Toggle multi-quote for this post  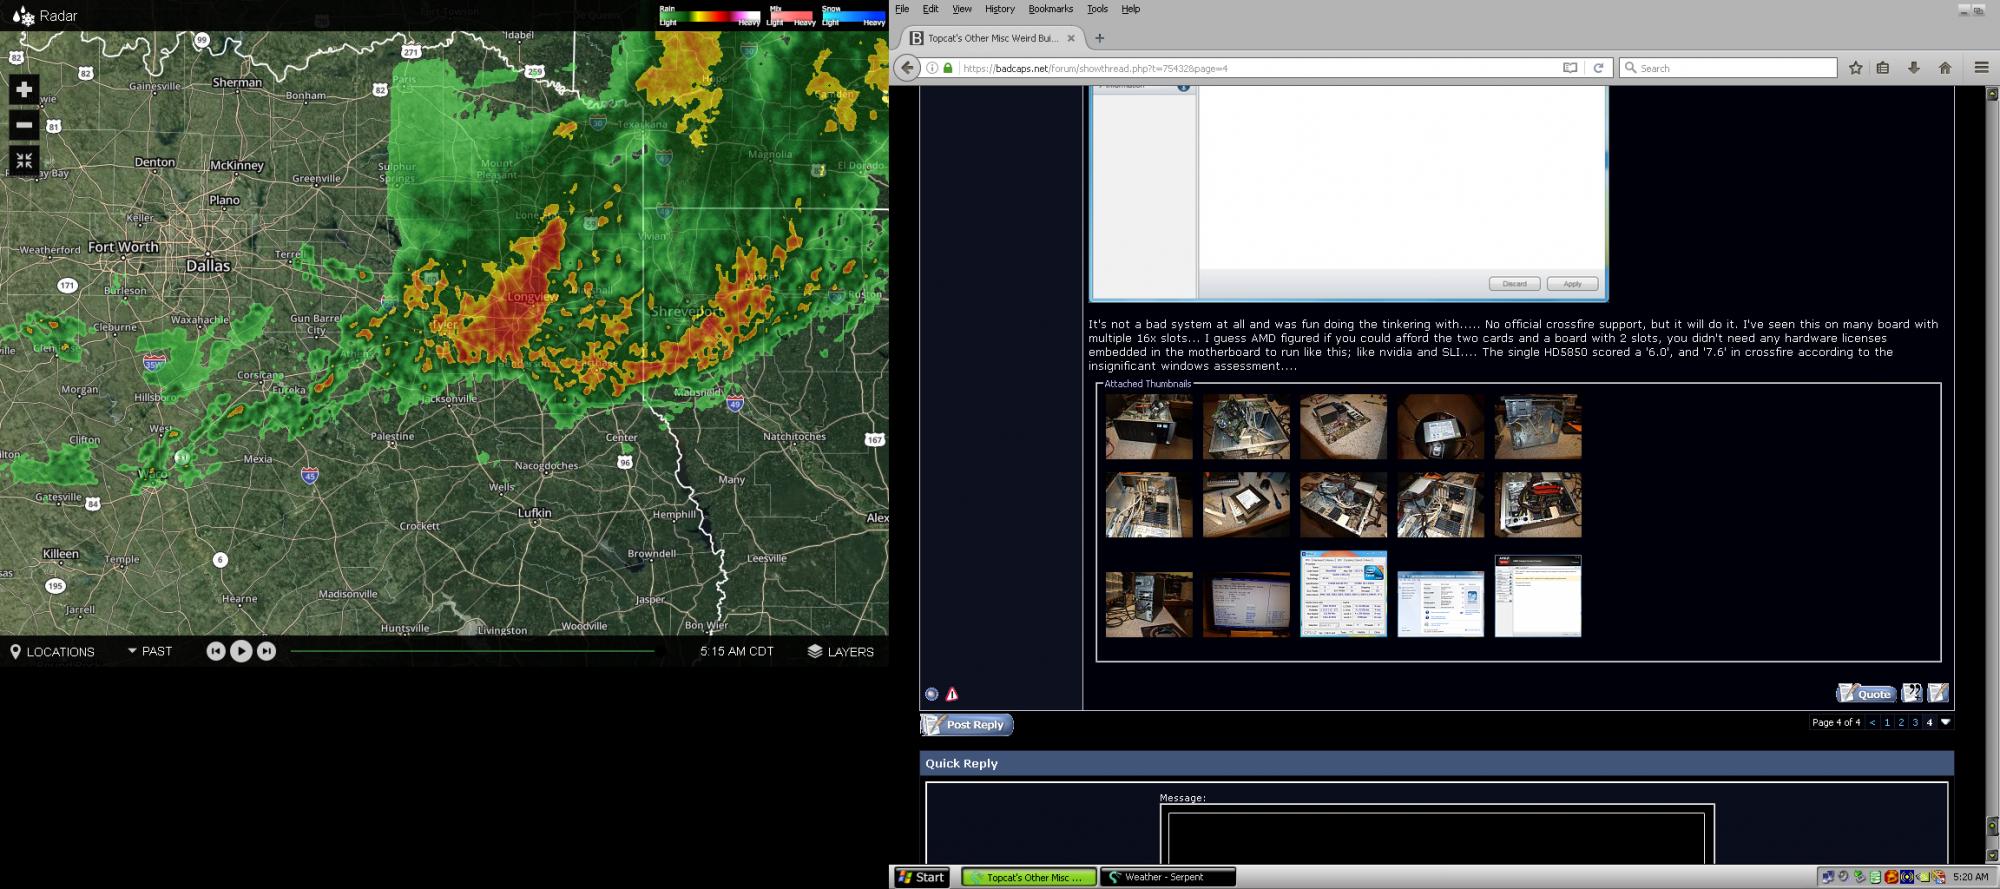pyautogui.click(x=1911, y=693)
